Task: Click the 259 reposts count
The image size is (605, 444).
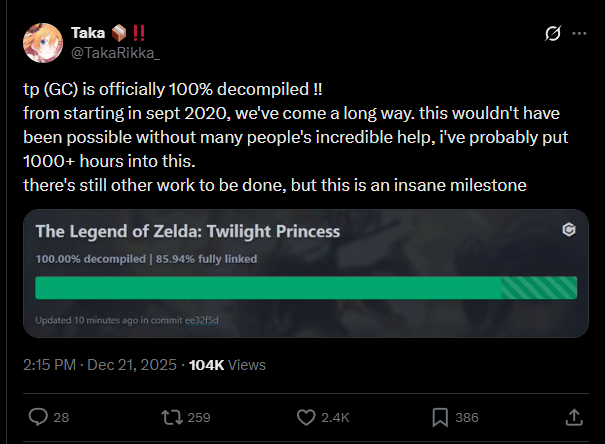Action: (199, 417)
